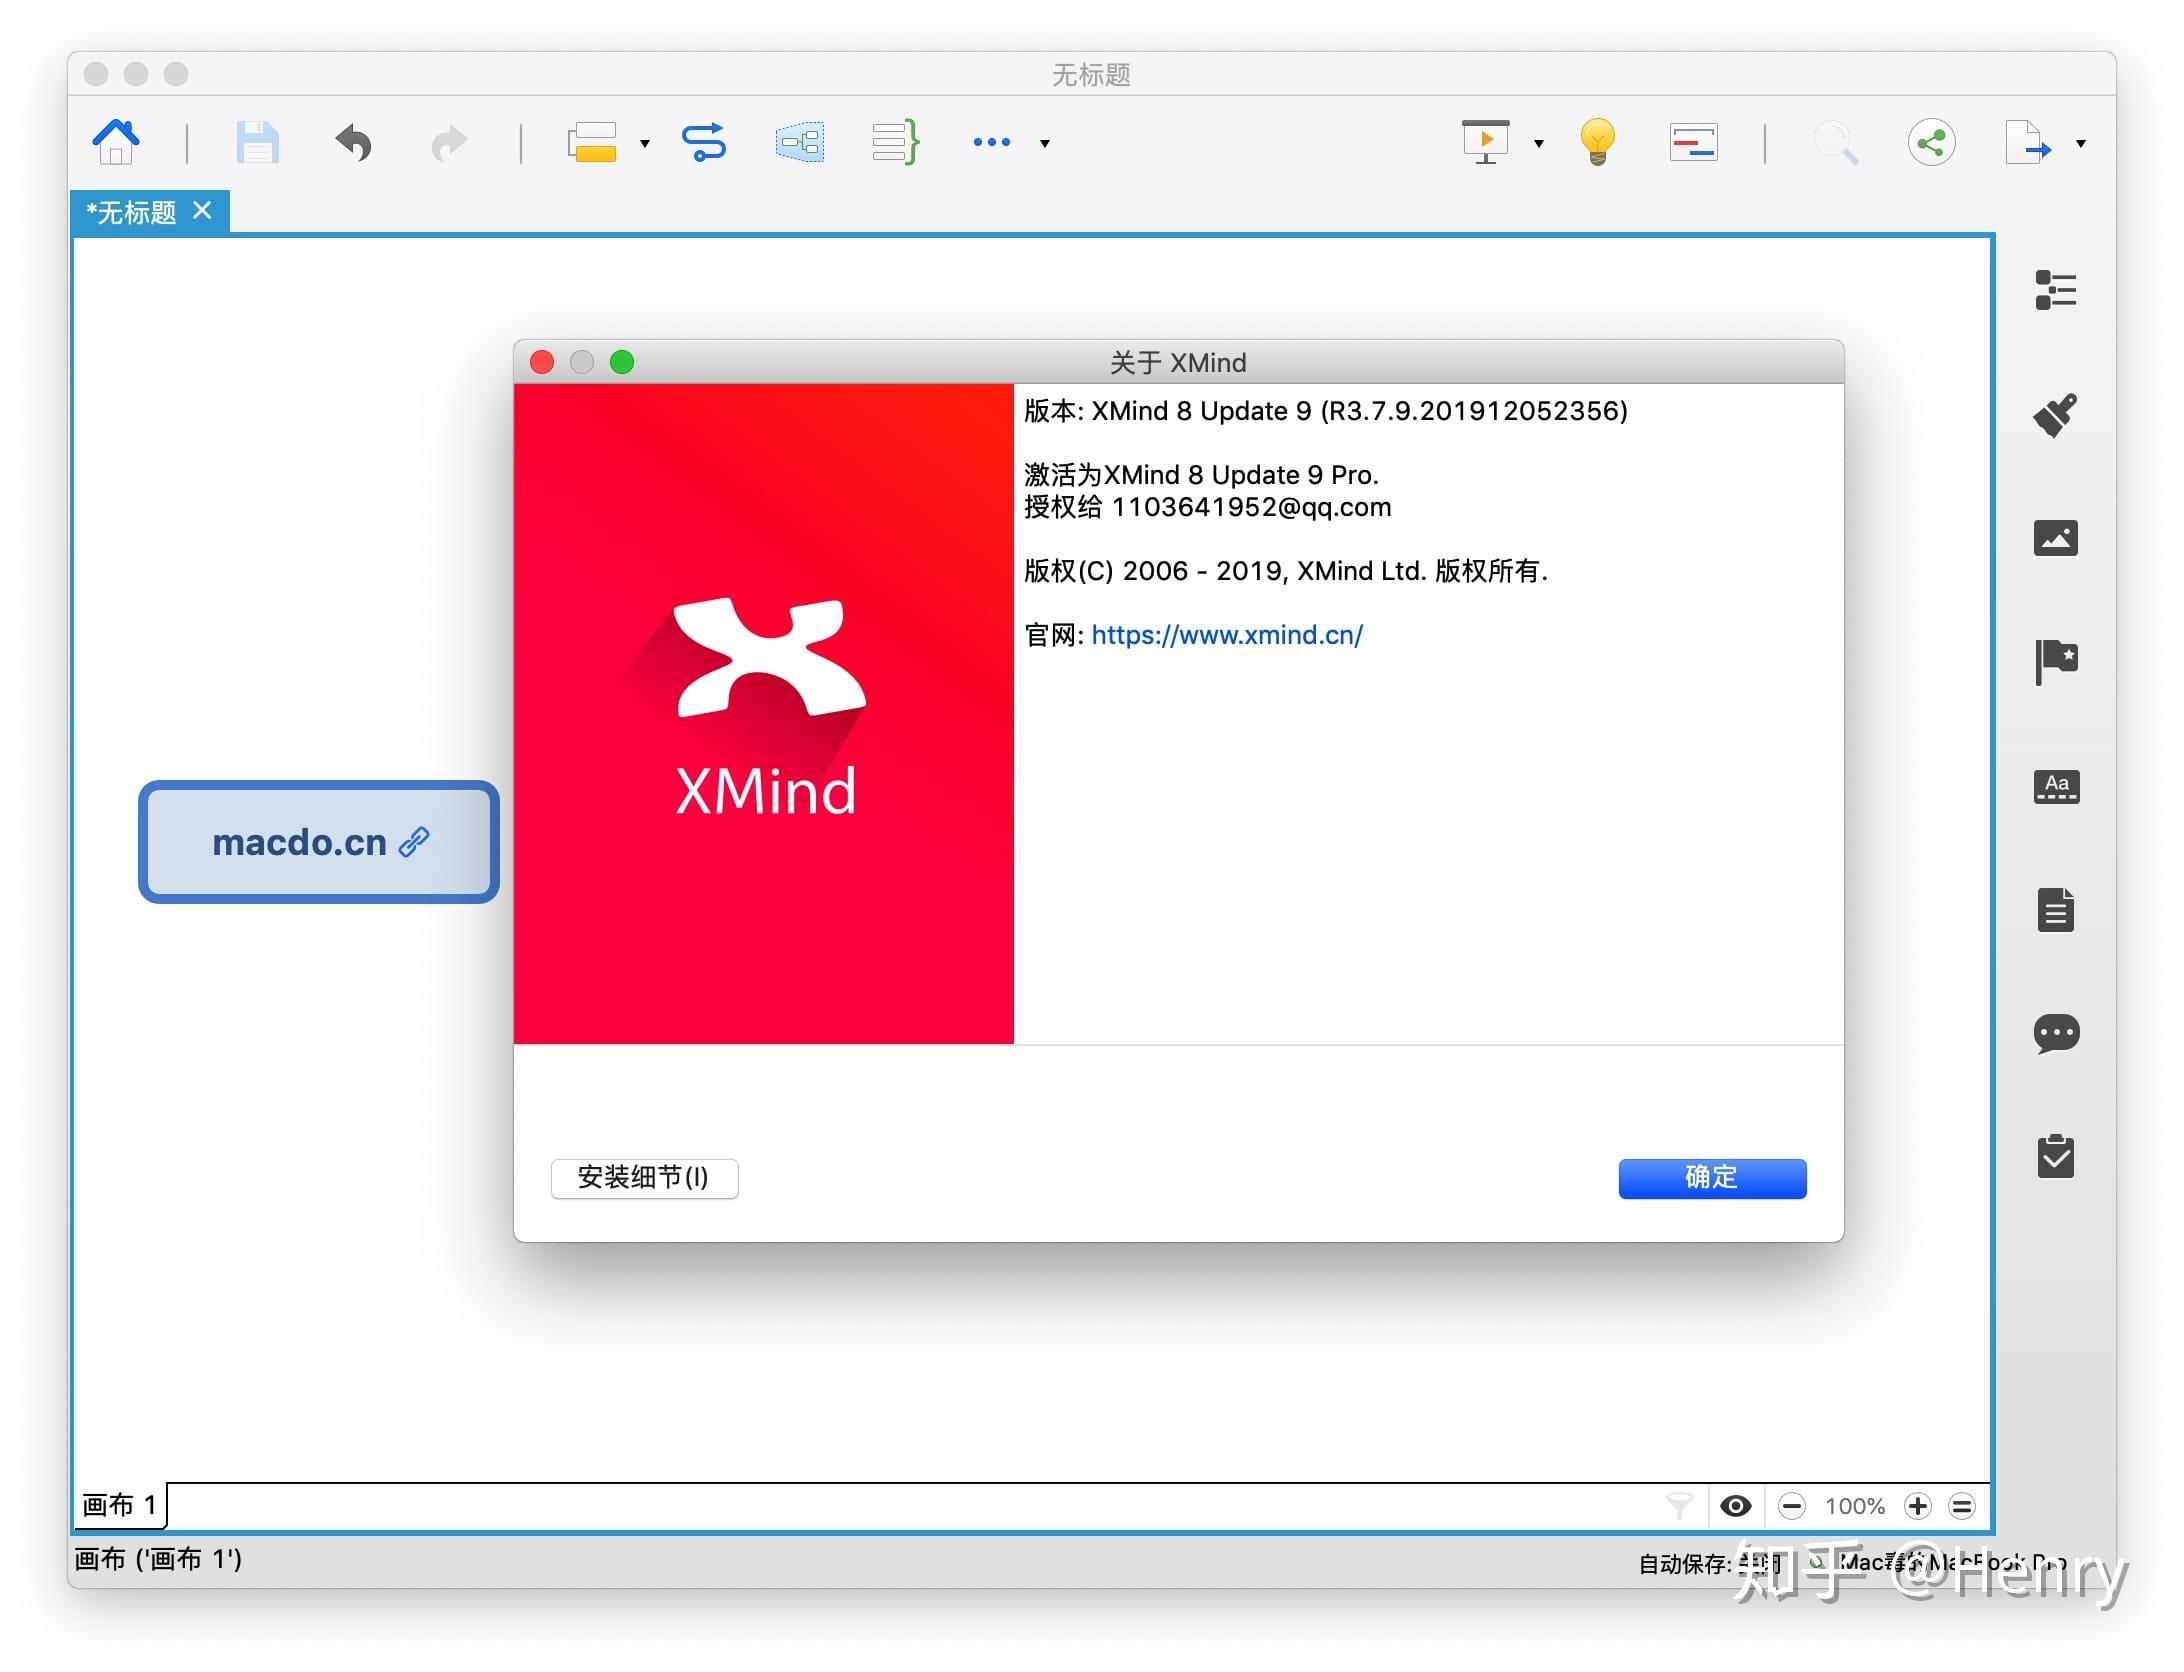This screenshot has width=2184, height=1672.
Task: Add a relationship with the blue curved arrows icon
Action: [704, 142]
